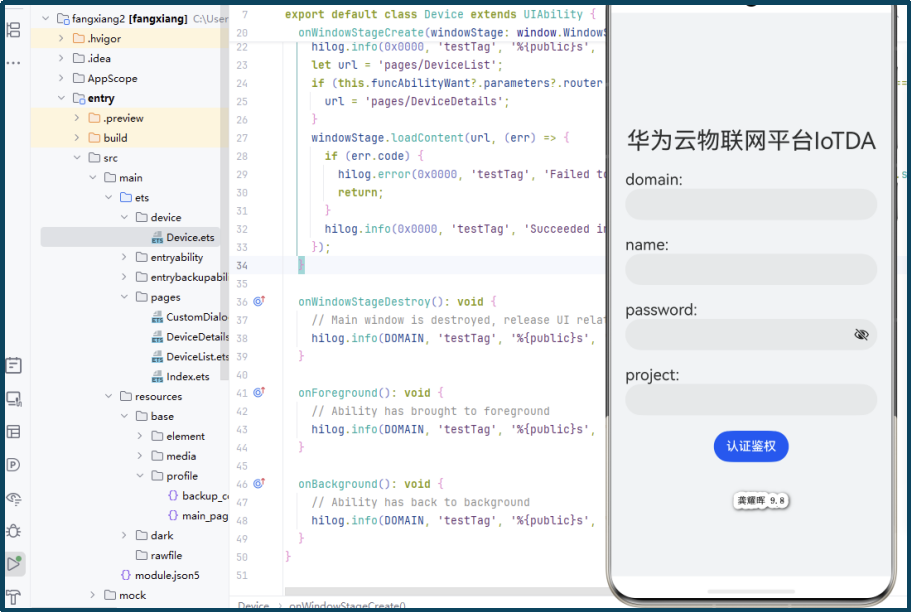
Task: Open the Debug bug icon in sidebar
Action: (x=13, y=531)
